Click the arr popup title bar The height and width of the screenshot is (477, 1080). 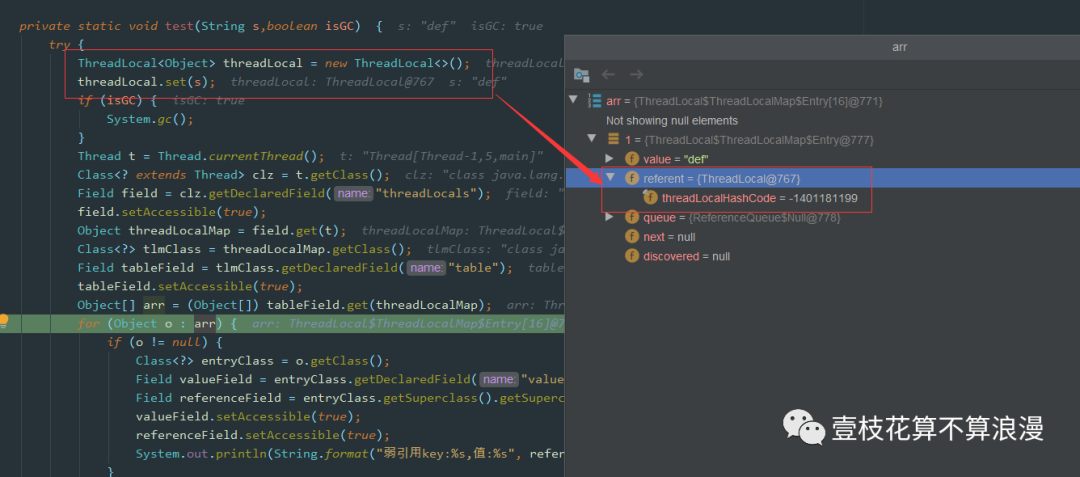(822, 47)
